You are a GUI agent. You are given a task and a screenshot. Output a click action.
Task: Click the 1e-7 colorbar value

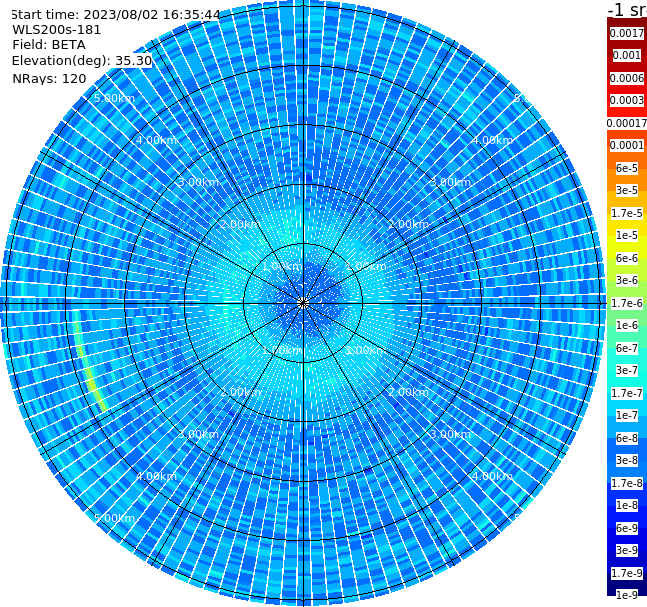pos(627,415)
